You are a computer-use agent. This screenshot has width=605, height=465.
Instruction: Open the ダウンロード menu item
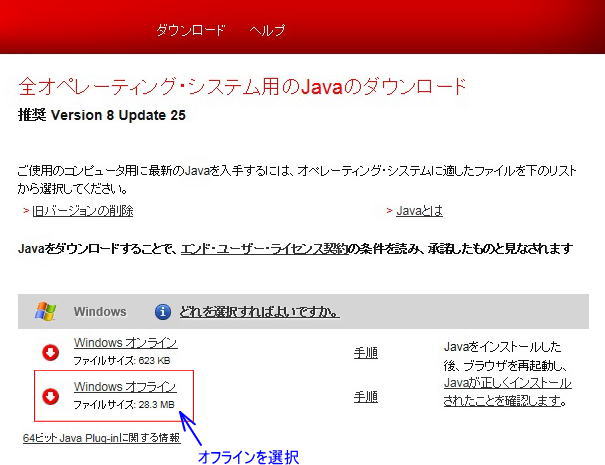191,30
